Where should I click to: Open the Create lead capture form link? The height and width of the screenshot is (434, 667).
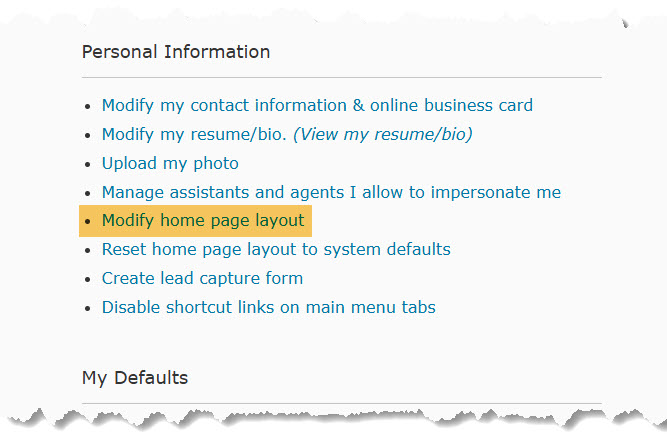pyautogui.click(x=202, y=278)
